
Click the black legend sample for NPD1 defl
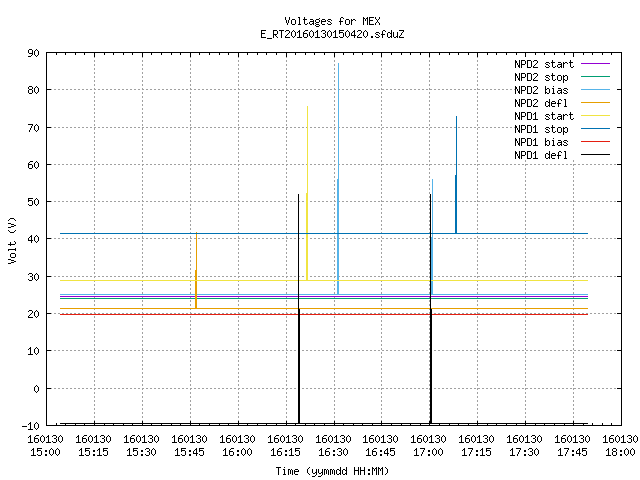point(595,155)
